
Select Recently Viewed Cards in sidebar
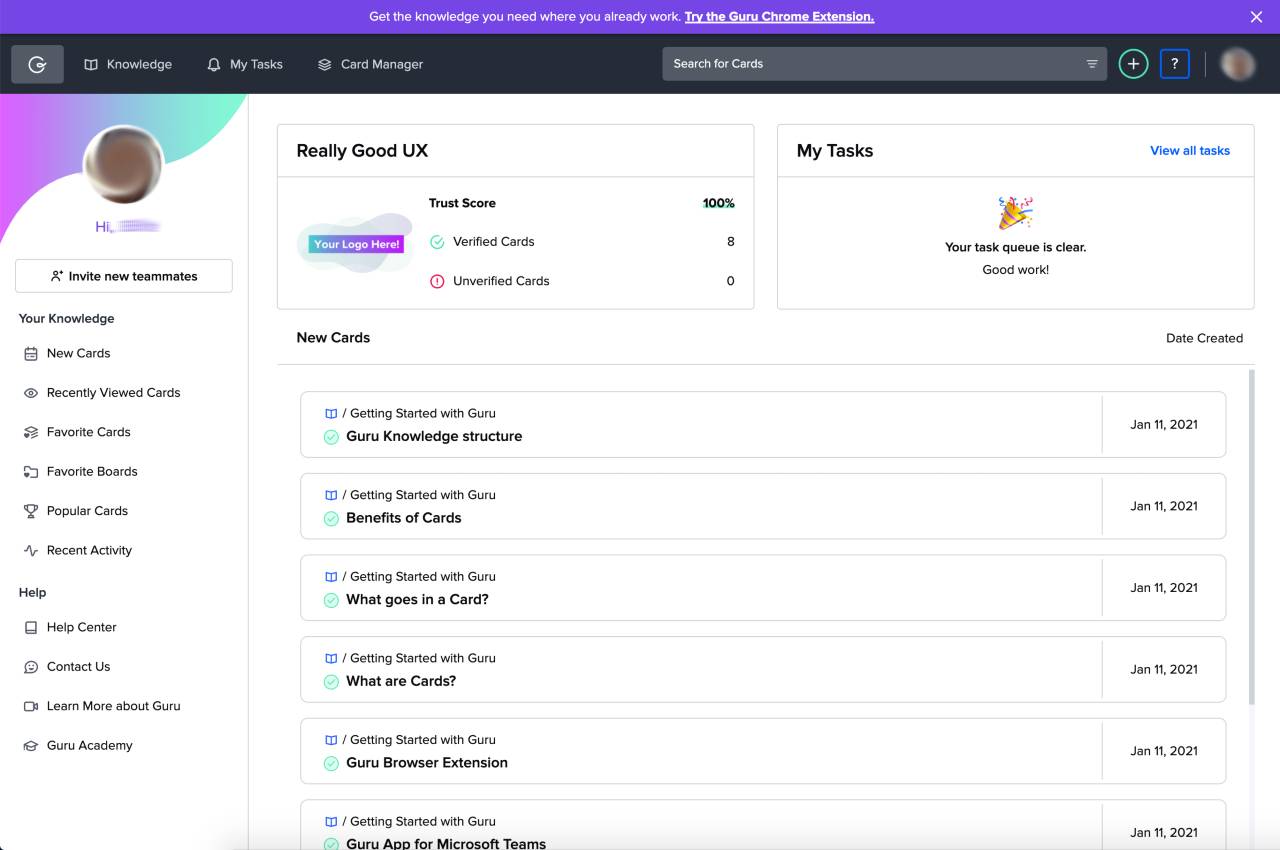coord(102,393)
